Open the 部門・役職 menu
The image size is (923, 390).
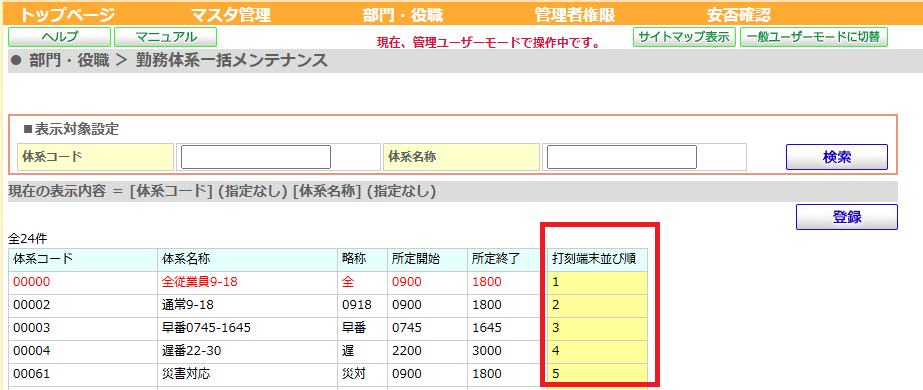pos(403,15)
